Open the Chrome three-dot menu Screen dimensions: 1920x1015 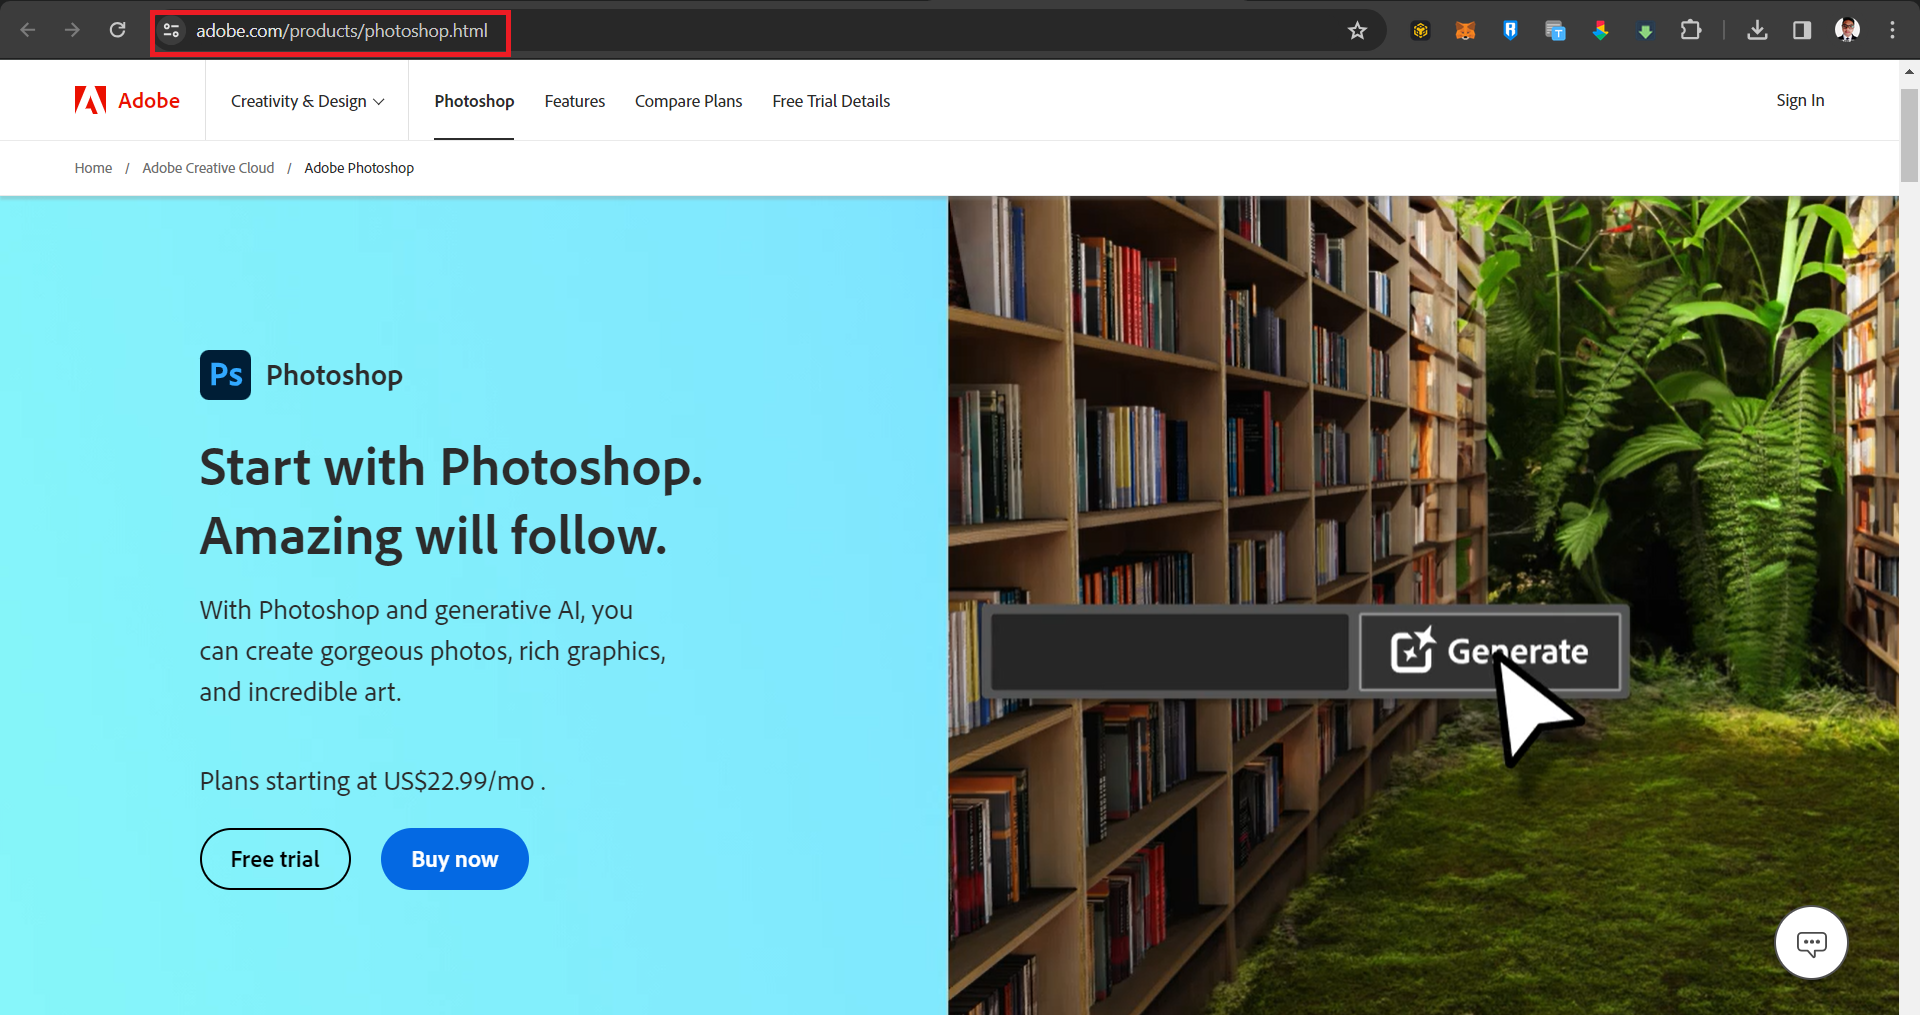tap(1892, 30)
